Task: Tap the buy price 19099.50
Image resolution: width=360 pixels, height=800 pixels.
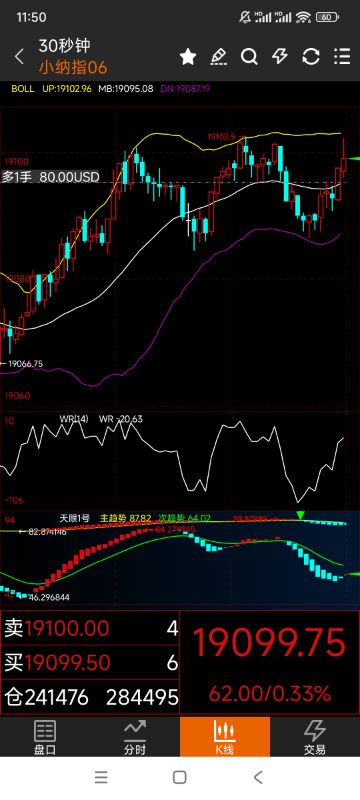Action: click(x=67, y=663)
